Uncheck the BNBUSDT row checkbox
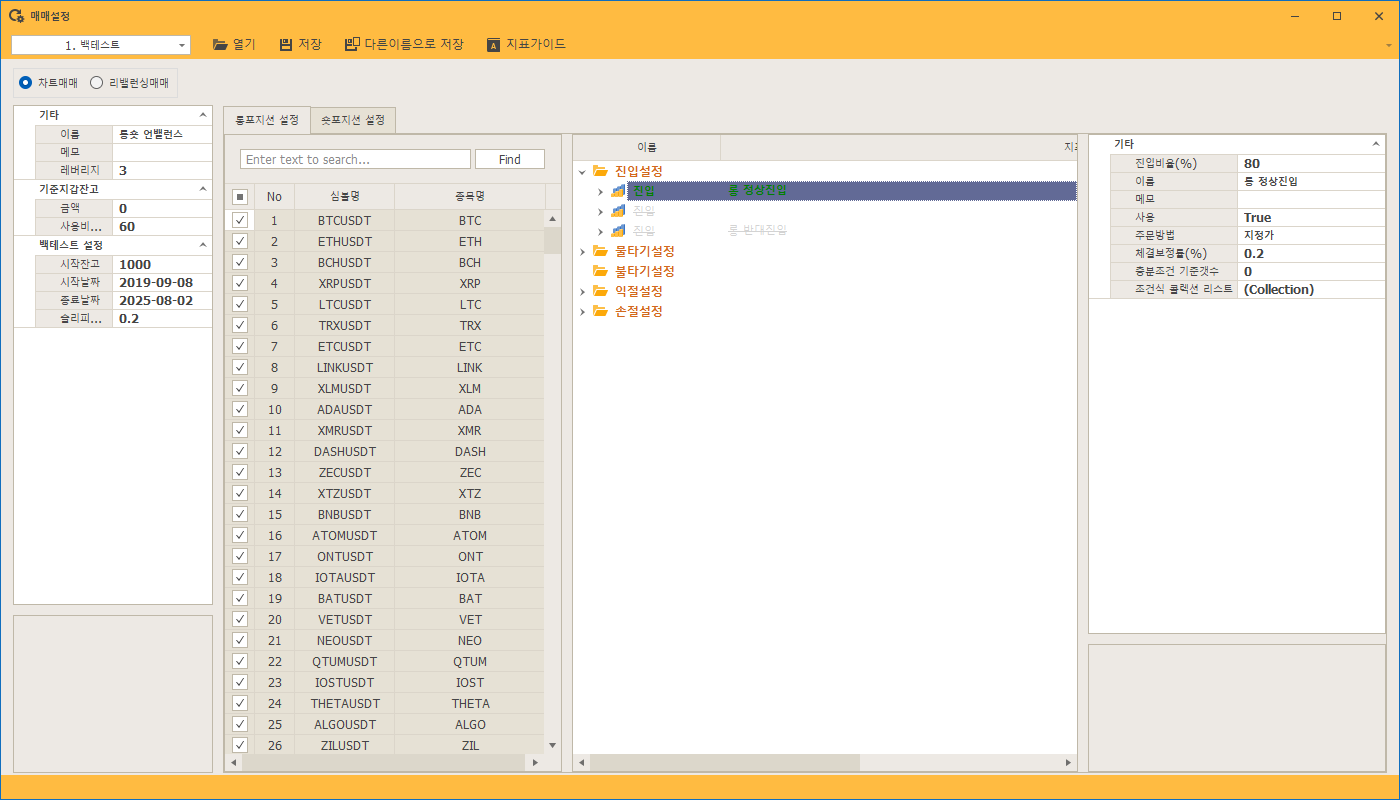 [240, 514]
